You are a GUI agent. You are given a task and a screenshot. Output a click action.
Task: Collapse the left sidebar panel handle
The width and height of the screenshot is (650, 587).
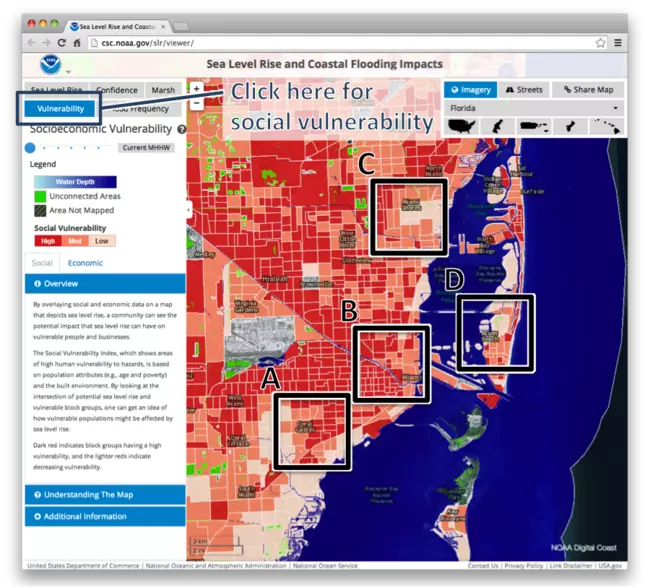point(189,210)
